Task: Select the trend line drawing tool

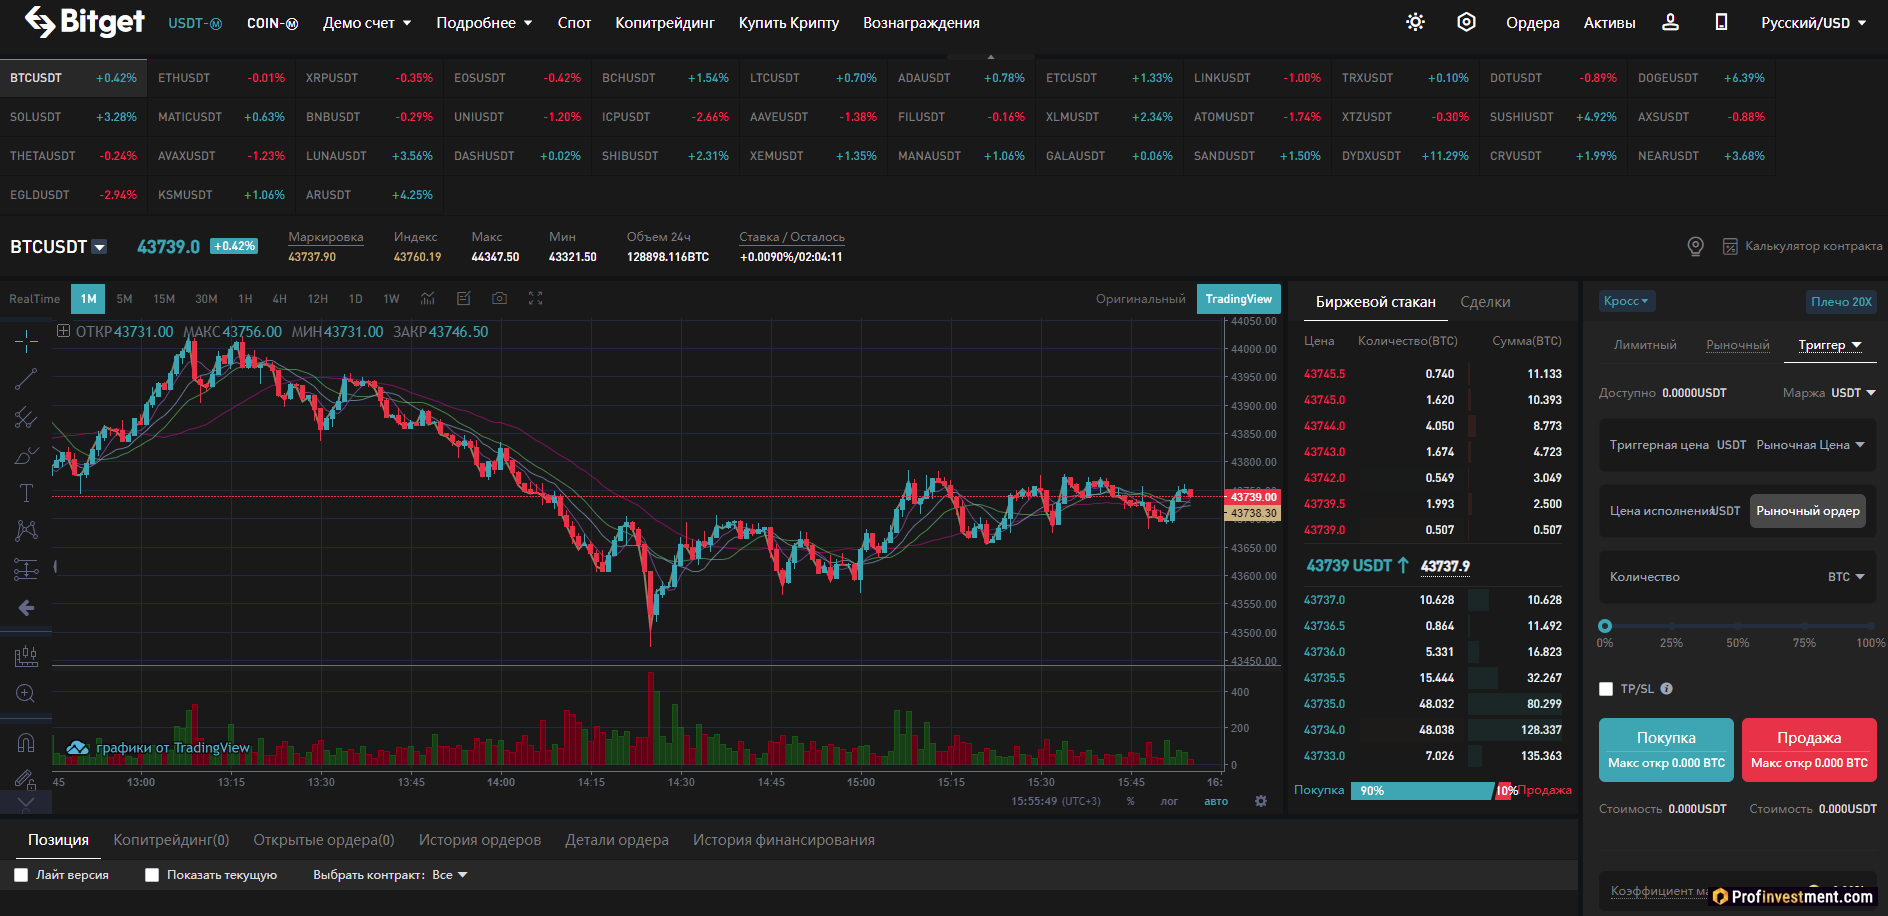Action: (x=26, y=379)
